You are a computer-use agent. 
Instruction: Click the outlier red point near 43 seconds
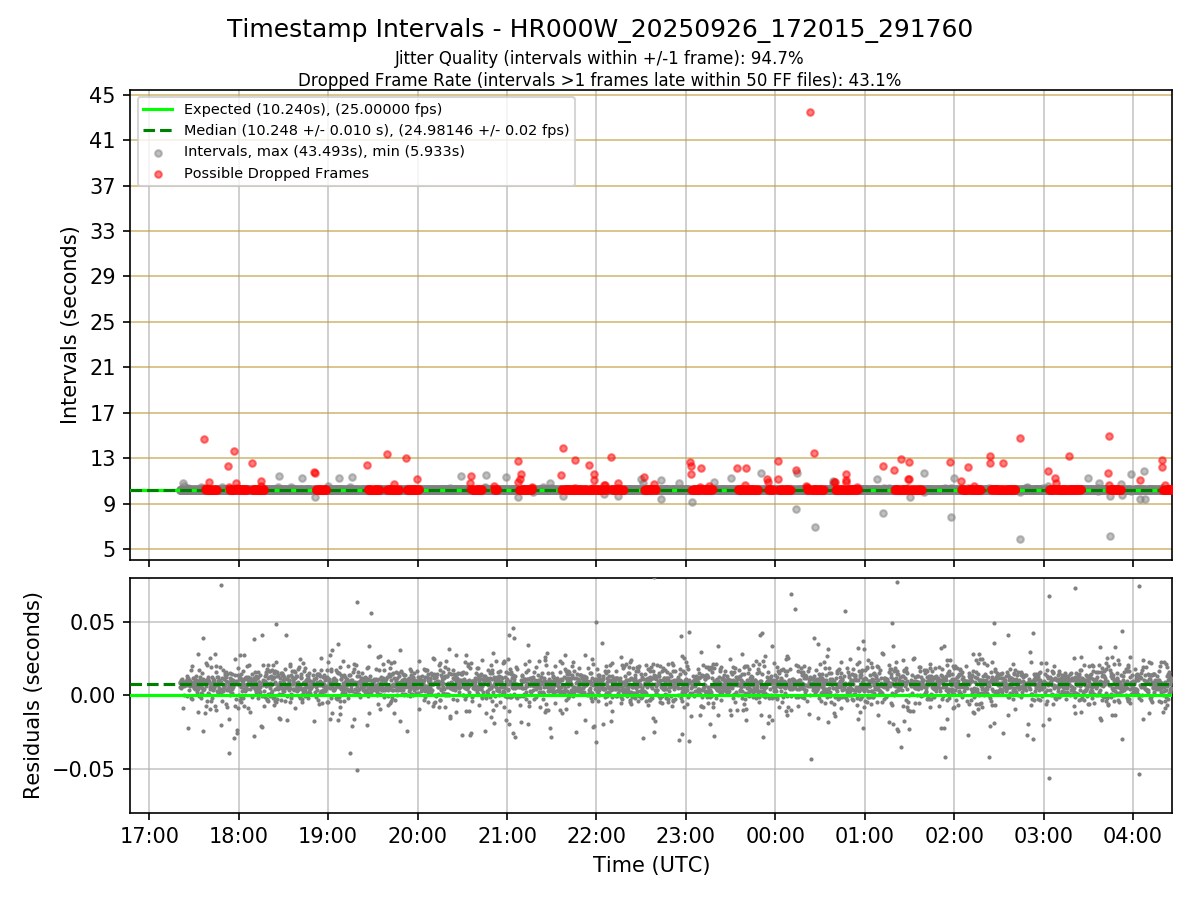coord(810,112)
